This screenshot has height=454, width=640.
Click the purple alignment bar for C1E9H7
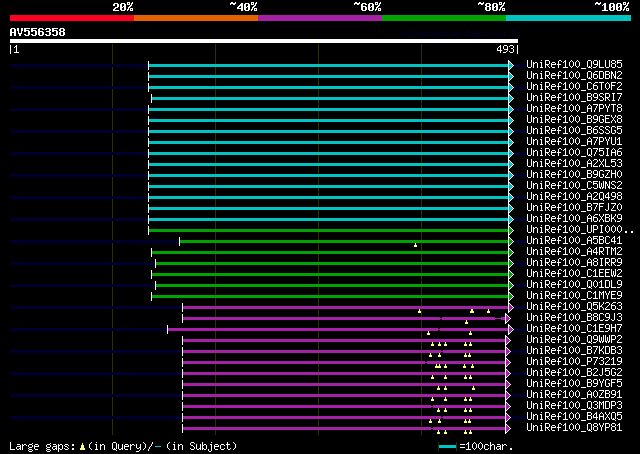click(338, 329)
